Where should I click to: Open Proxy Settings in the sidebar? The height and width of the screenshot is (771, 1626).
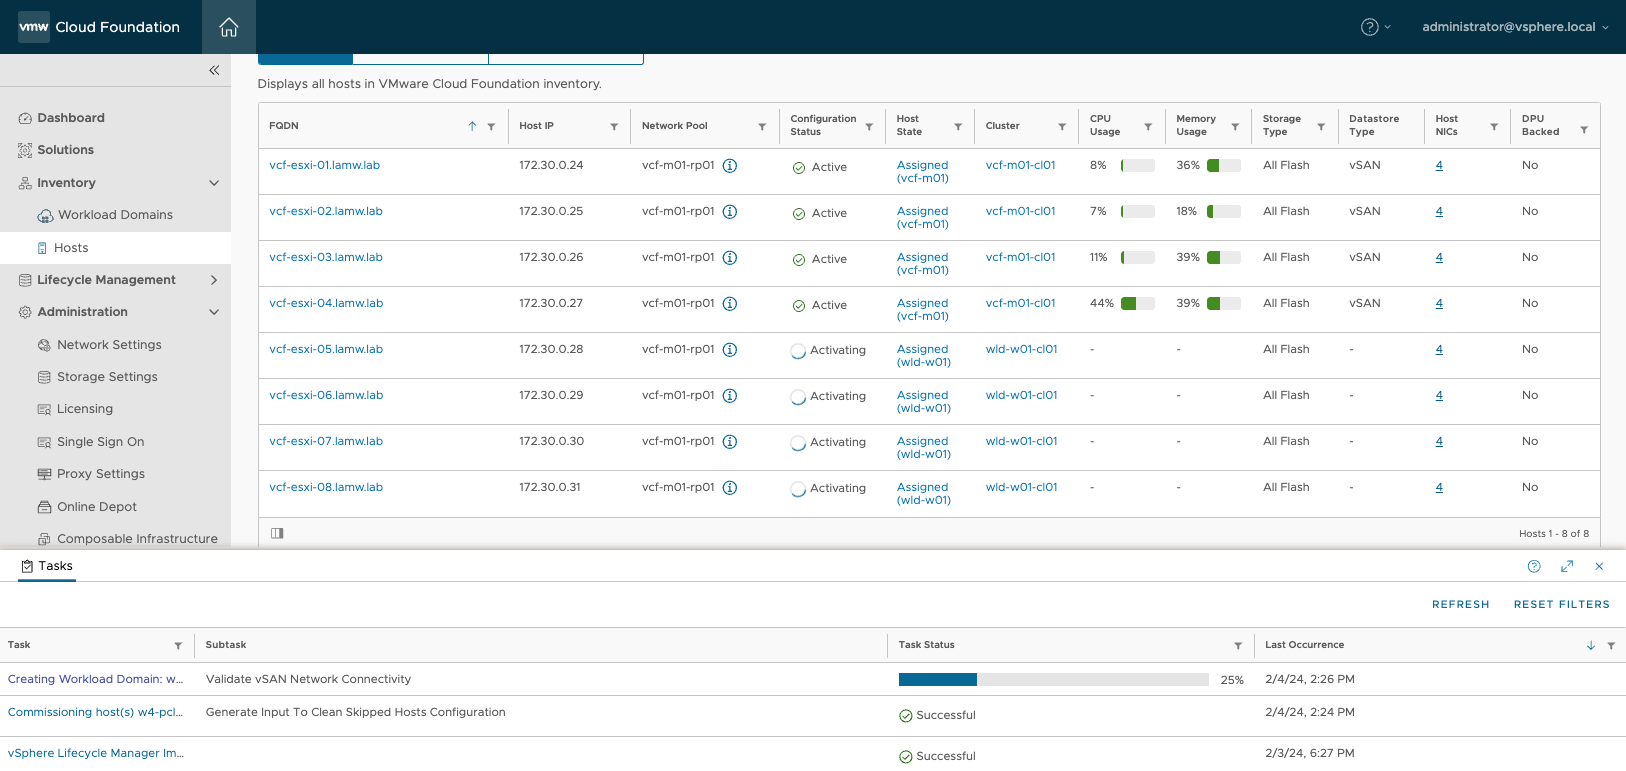coord(101,474)
